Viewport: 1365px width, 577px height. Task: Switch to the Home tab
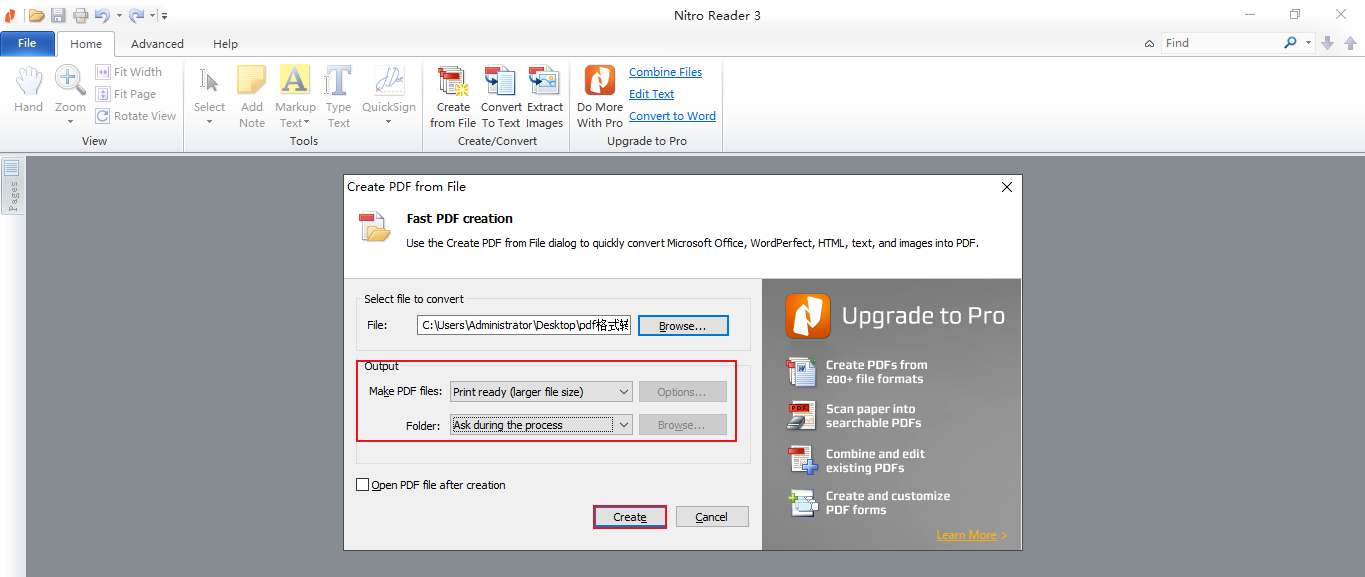point(86,44)
